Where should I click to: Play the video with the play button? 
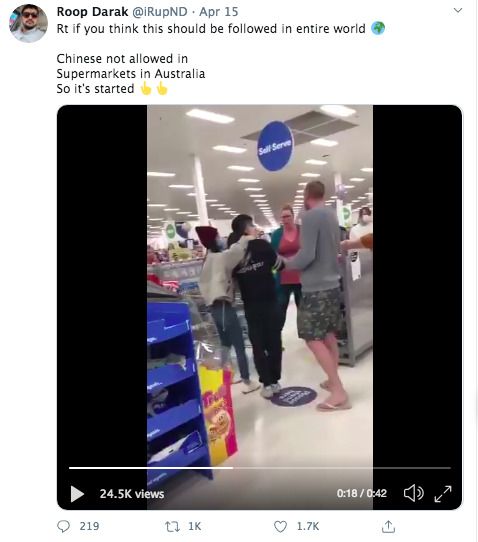pos(77,494)
